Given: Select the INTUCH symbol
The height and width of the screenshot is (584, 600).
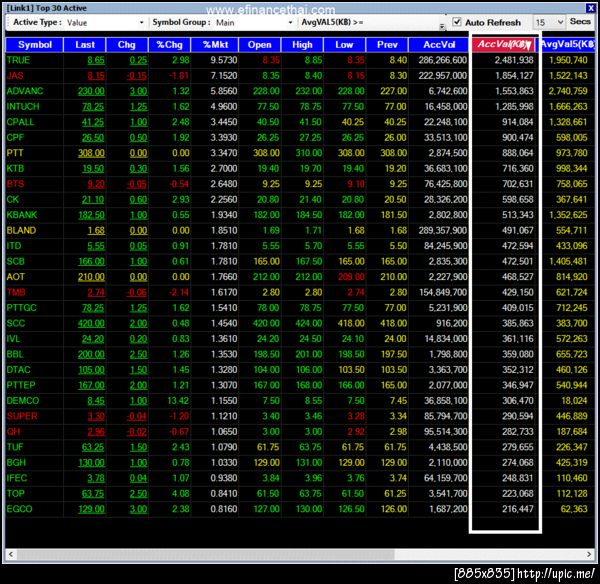Looking at the screenshot, I should pyautogui.click(x=23, y=106).
